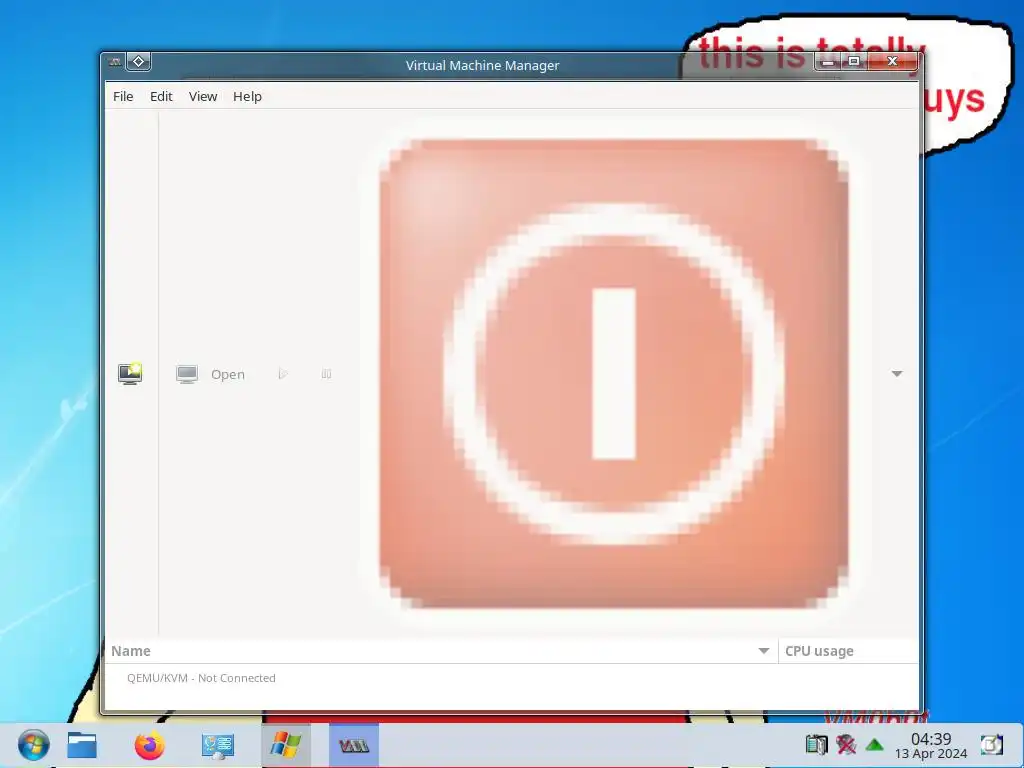Click the Open virtual machine console button

pos(210,374)
